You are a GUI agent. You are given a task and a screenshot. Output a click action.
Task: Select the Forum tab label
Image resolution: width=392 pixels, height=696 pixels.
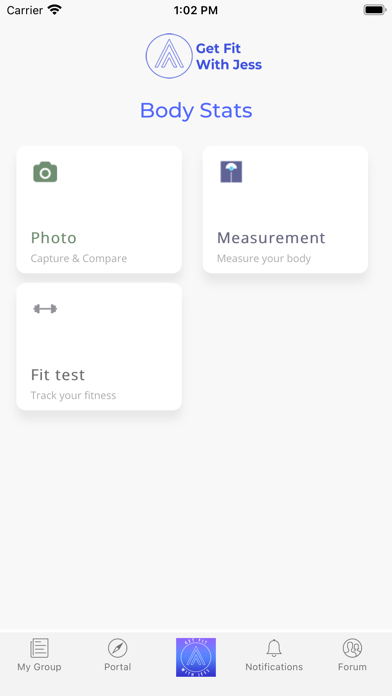click(352, 667)
